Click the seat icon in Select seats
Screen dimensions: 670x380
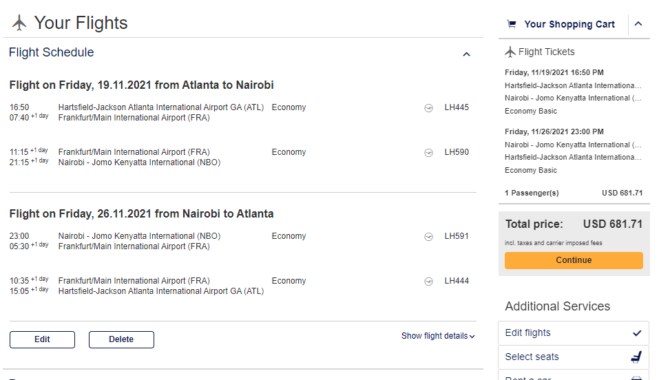point(637,356)
